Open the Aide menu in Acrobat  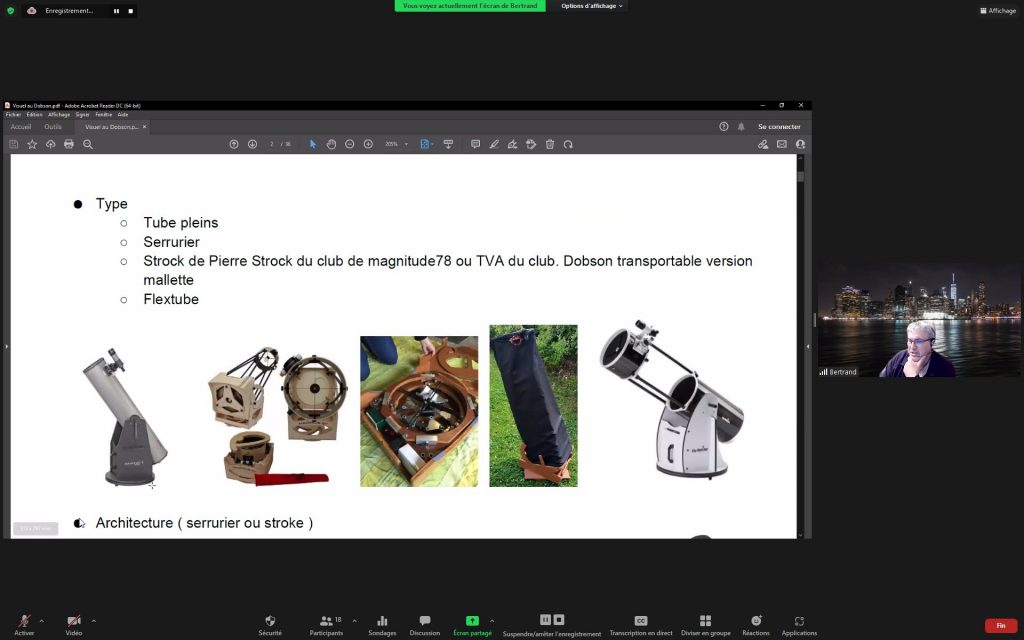point(123,115)
